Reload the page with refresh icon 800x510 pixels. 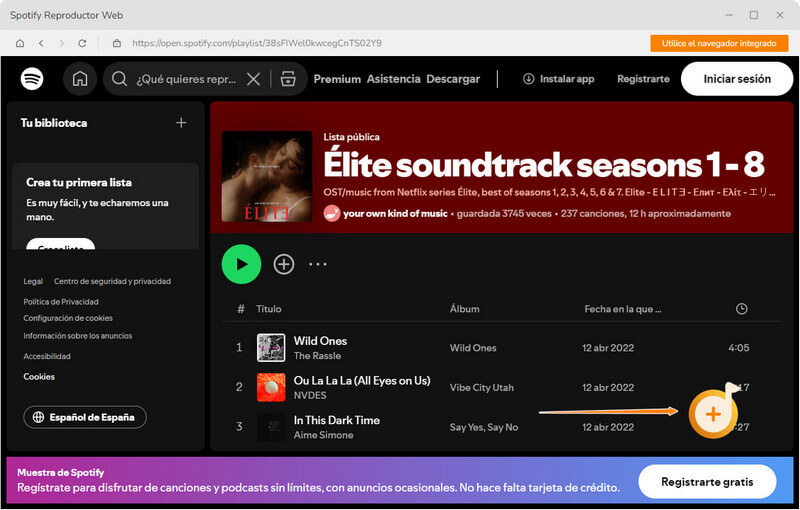[x=82, y=43]
